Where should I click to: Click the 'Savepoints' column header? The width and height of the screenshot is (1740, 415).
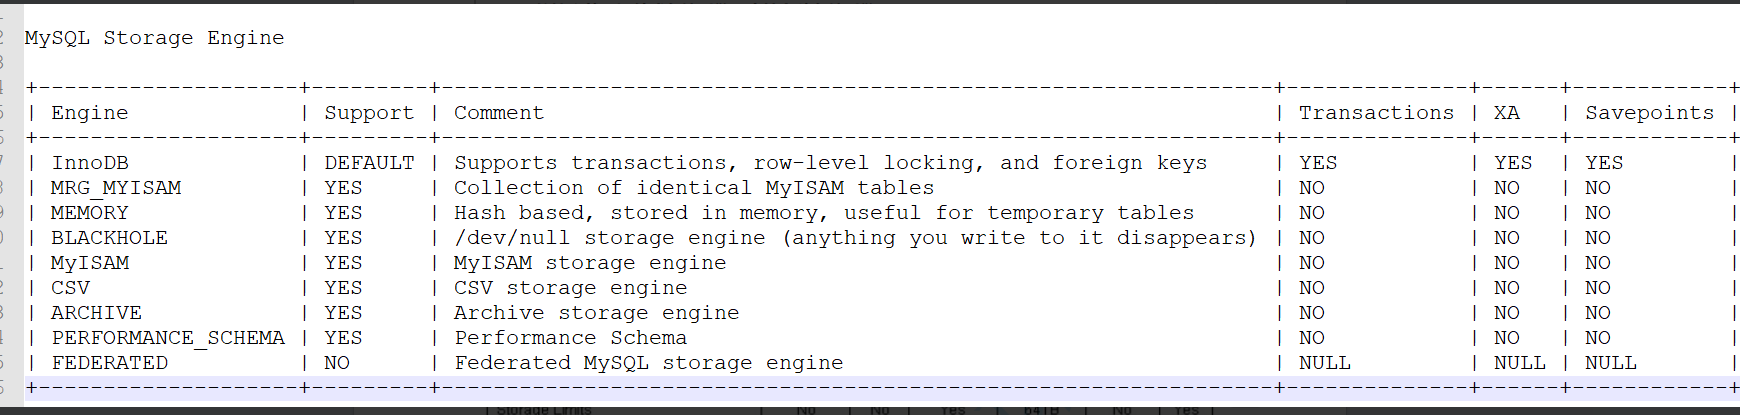(x=1649, y=113)
